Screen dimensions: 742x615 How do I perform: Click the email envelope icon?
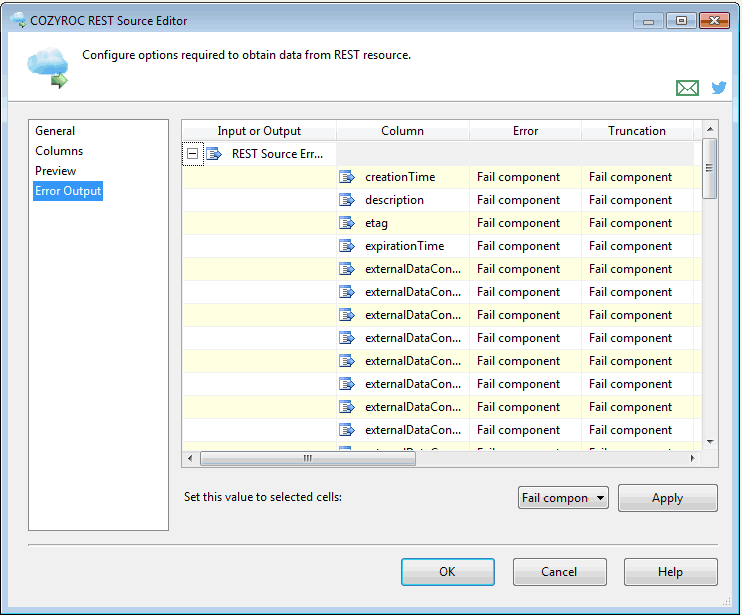coord(687,88)
